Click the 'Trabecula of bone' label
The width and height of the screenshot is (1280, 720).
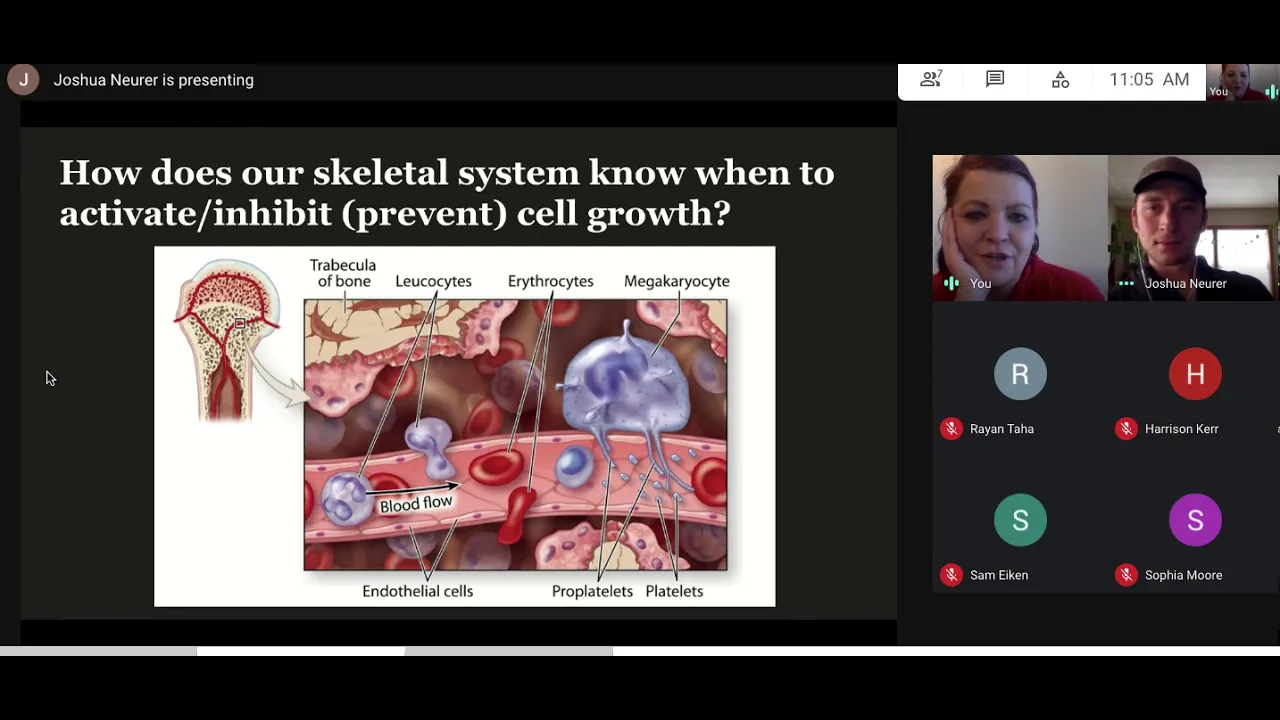pos(343,273)
